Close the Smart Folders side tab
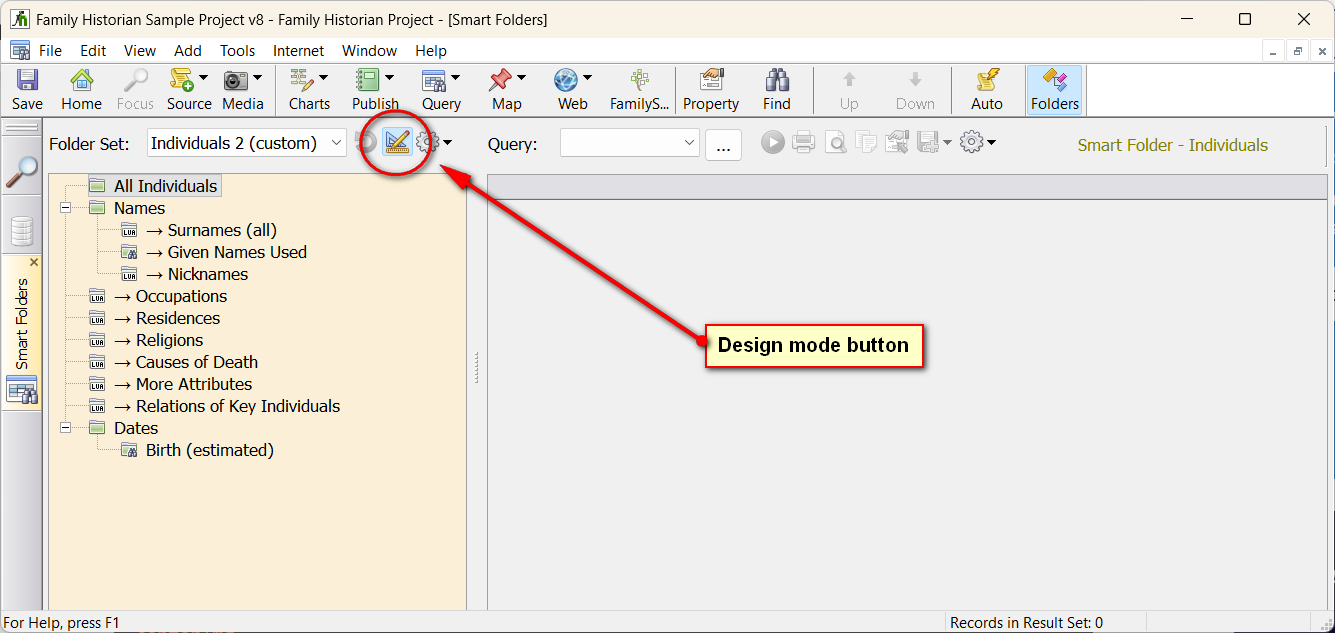The width and height of the screenshot is (1335, 633). 34,262
